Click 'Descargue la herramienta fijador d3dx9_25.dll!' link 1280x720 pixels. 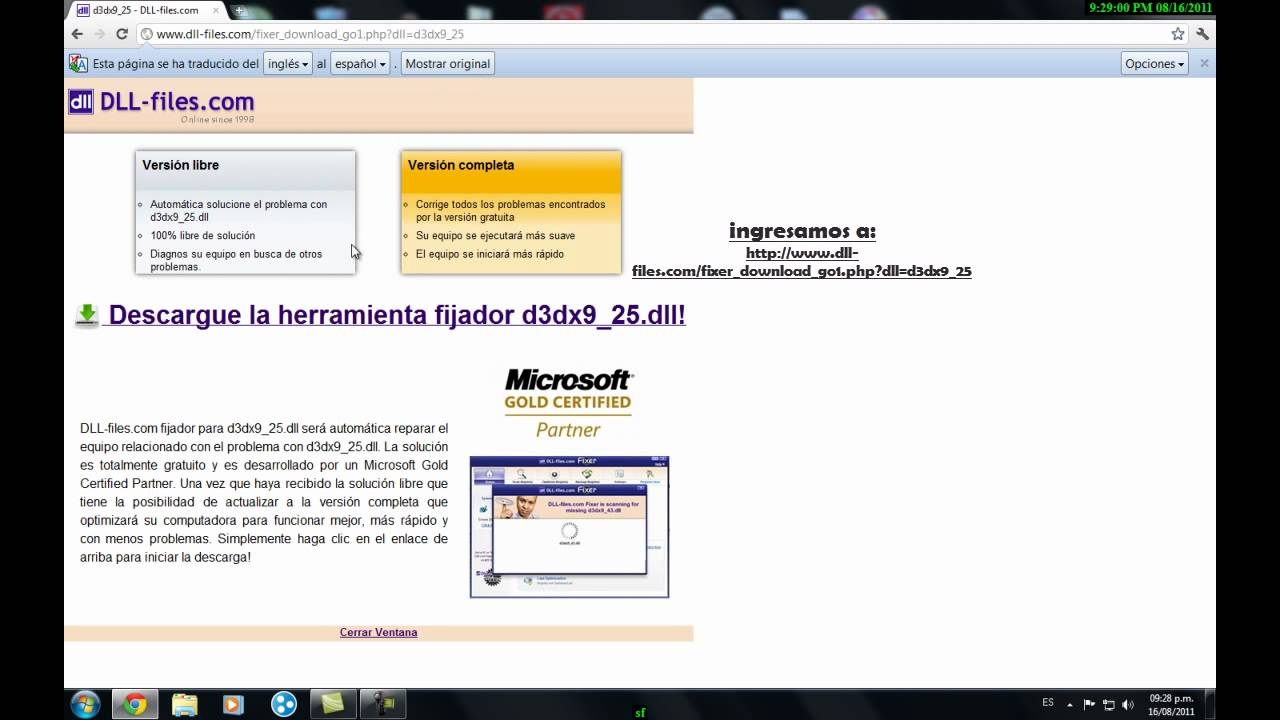397,315
